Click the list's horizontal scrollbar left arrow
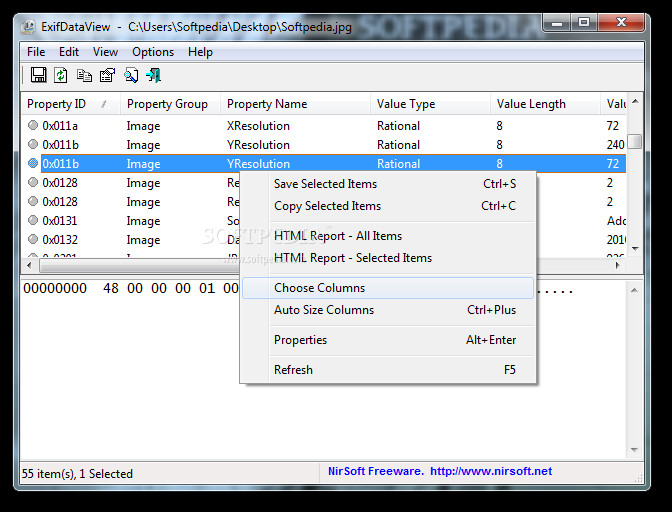The height and width of the screenshot is (512, 672). pyautogui.click(x=30, y=267)
